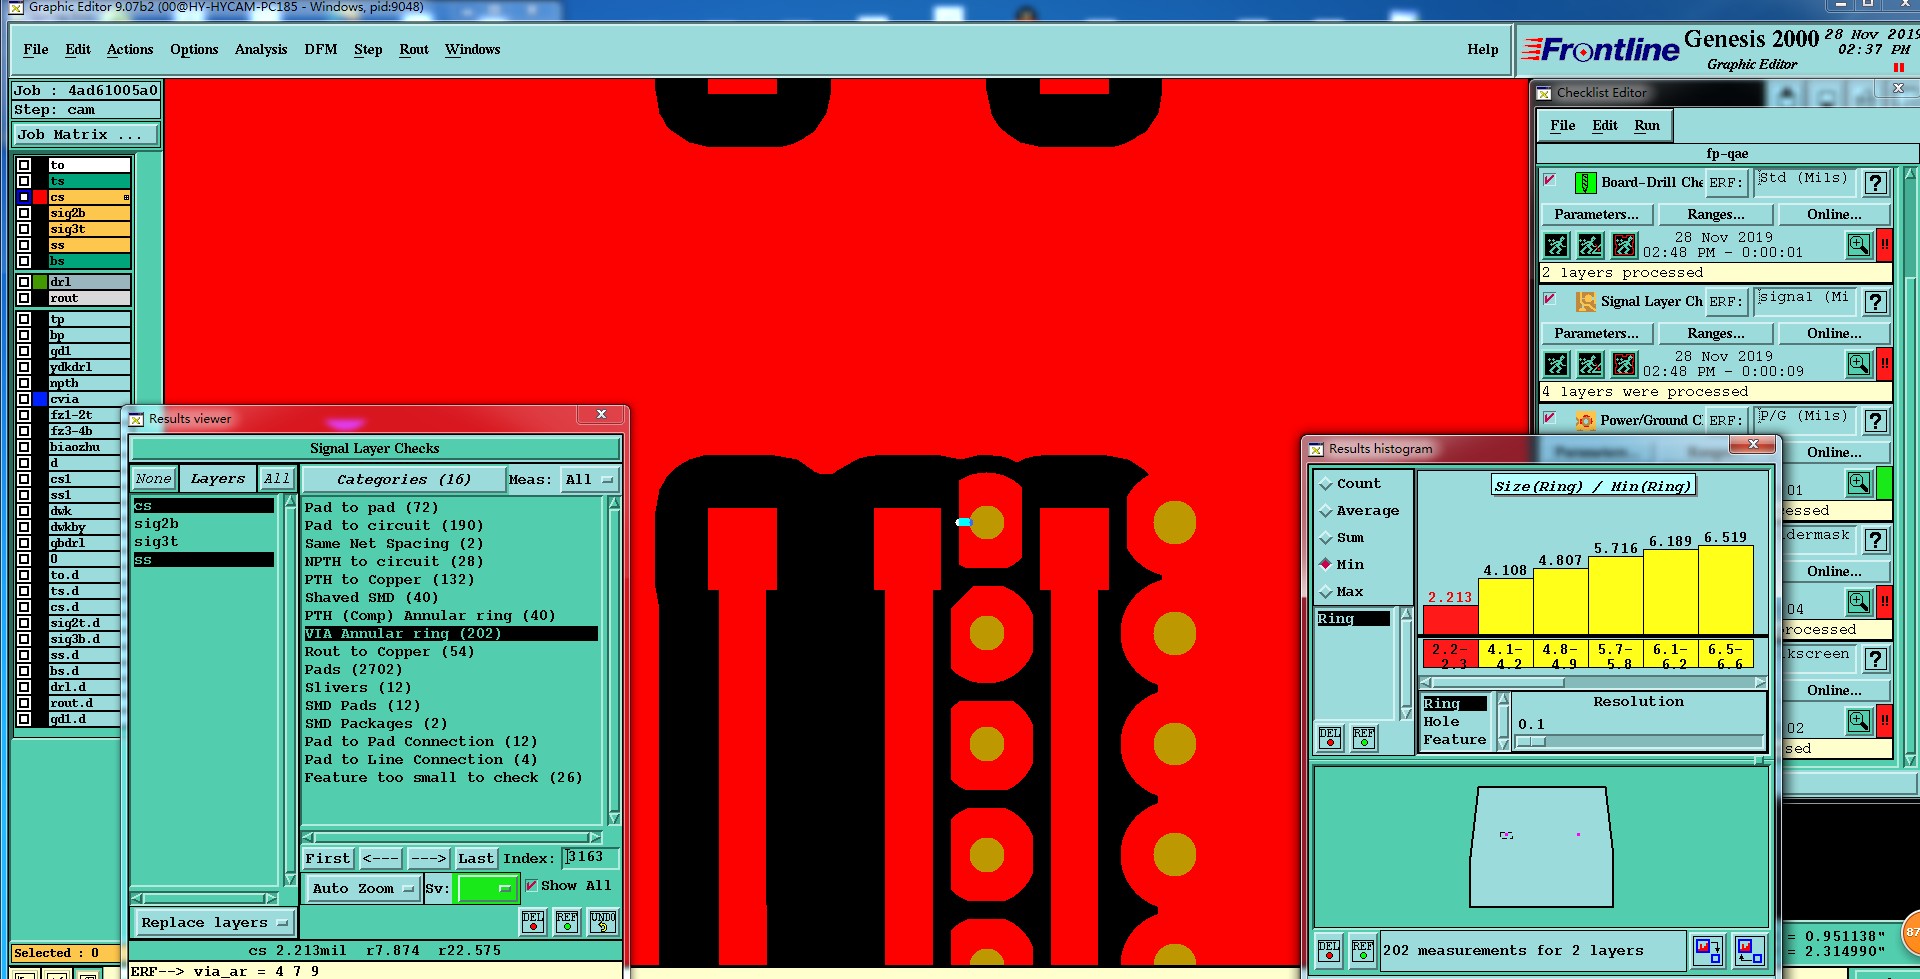Screen dimensions: 1920x979
Task: Run Signal Layer check second running-man icon
Action: [1590, 364]
